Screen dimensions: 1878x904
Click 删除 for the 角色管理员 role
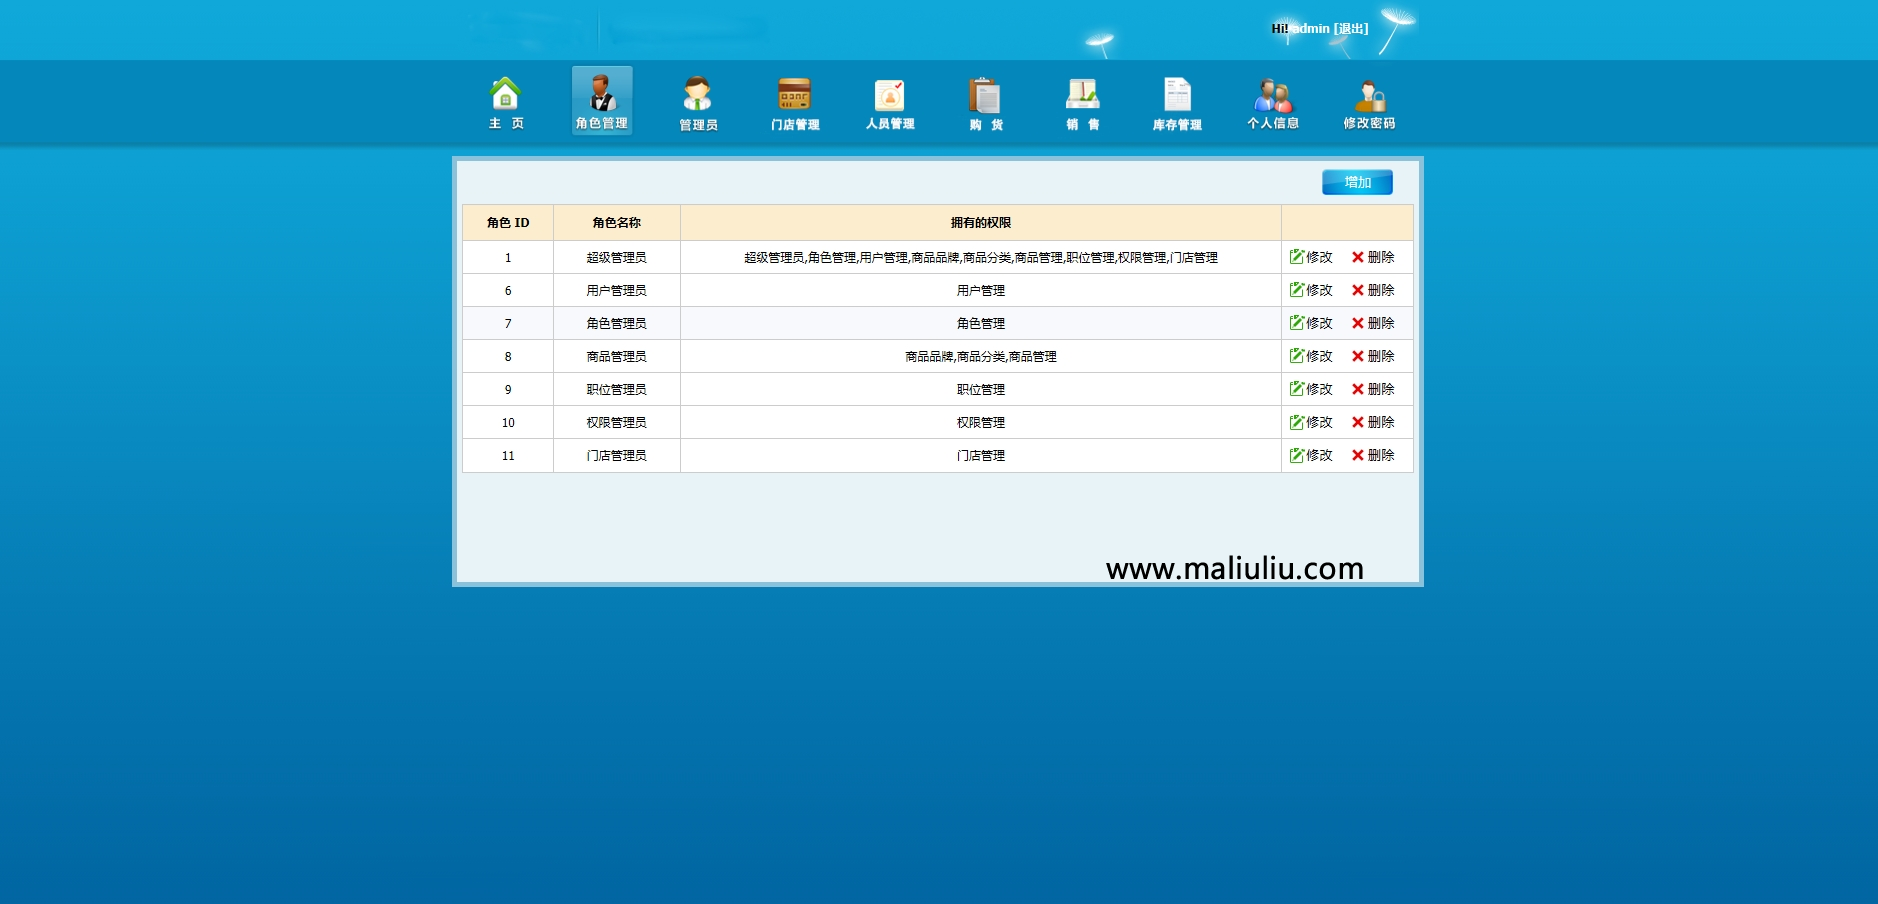click(x=1373, y=323)
